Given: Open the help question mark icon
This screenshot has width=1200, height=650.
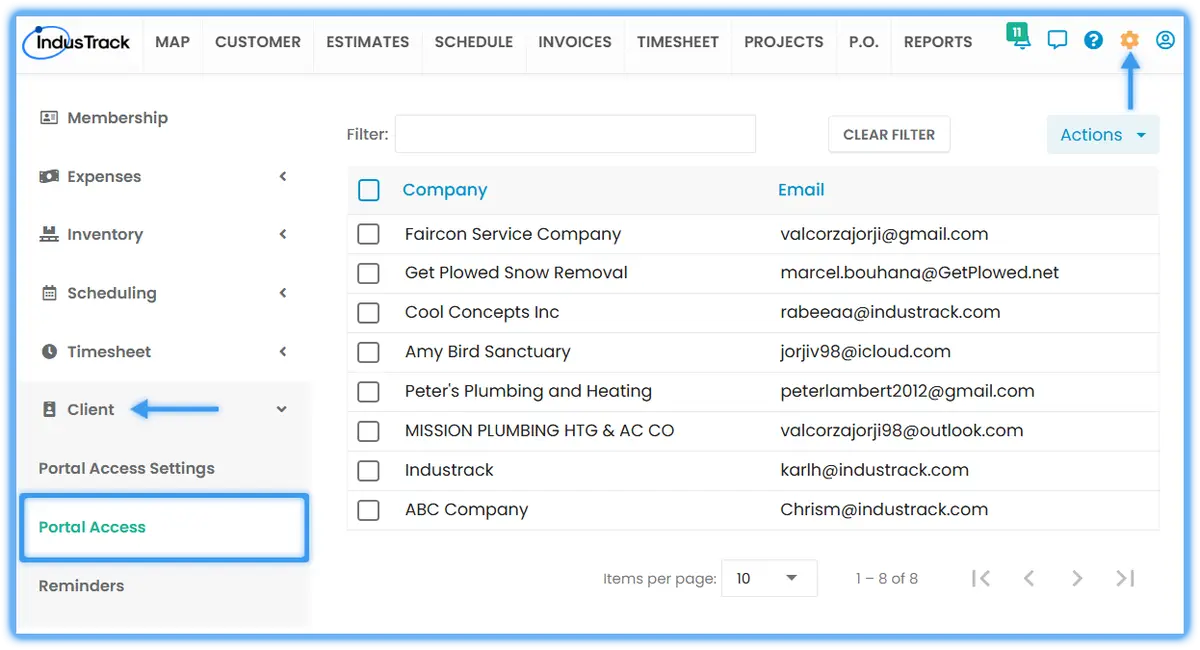Looking at the screenshot, I should click(x=1093, y=40).
